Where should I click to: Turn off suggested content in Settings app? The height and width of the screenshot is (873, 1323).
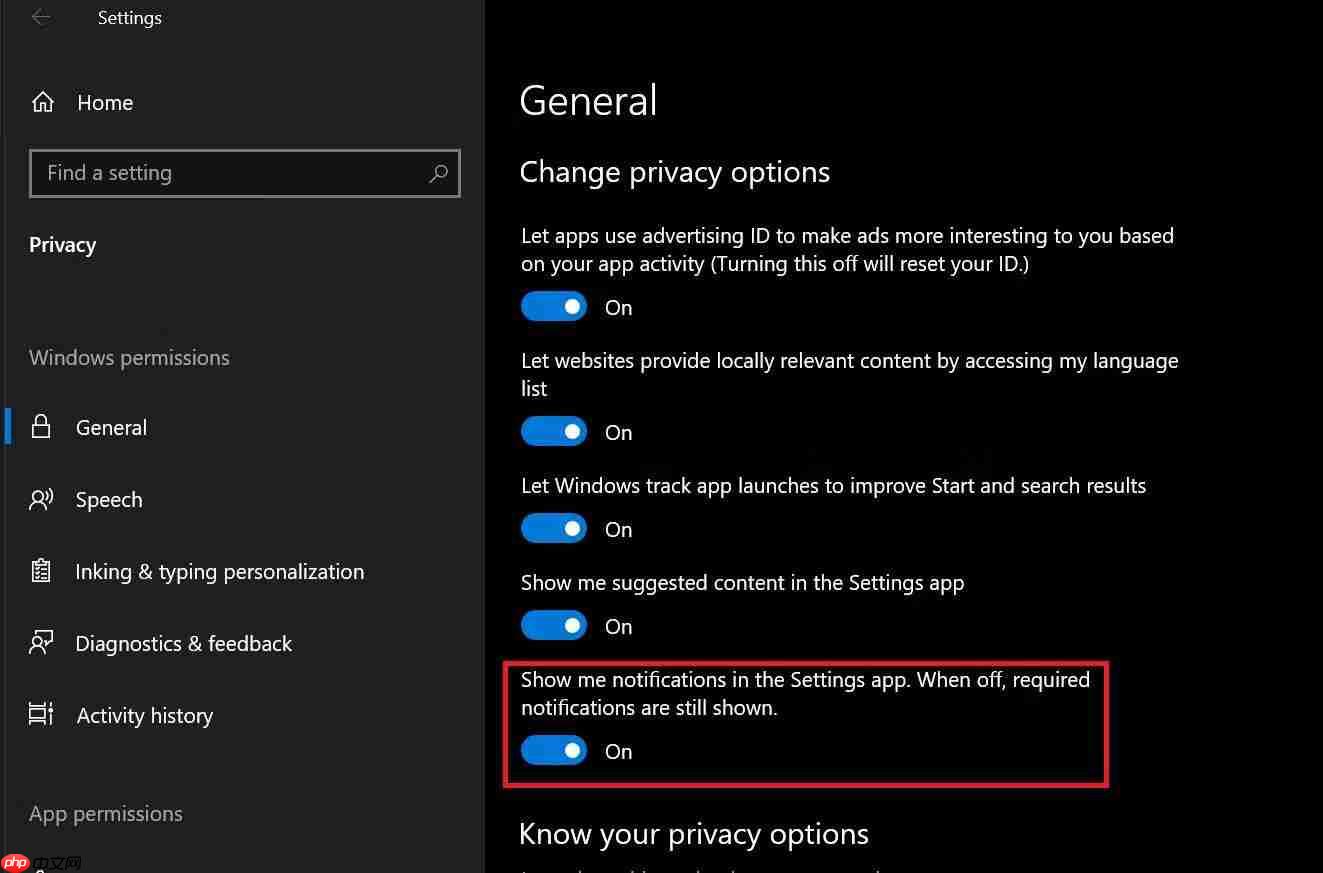[553, 625]
